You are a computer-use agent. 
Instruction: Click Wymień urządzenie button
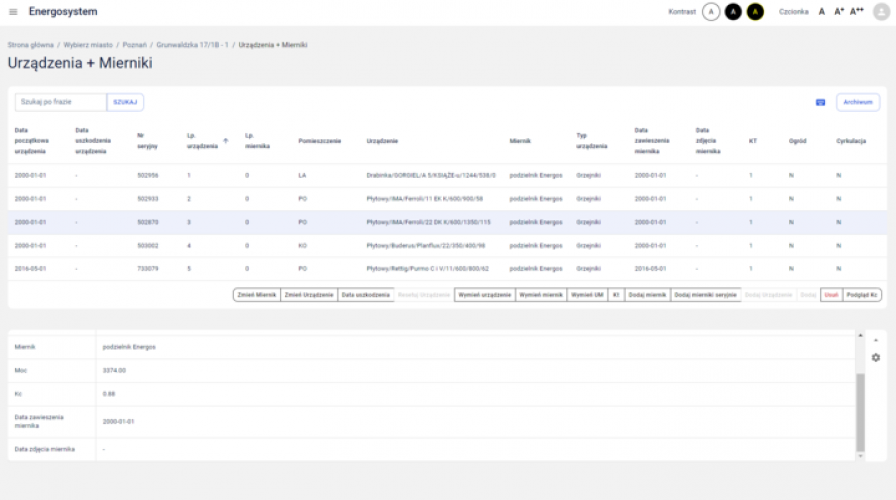[x=485, y=295]
